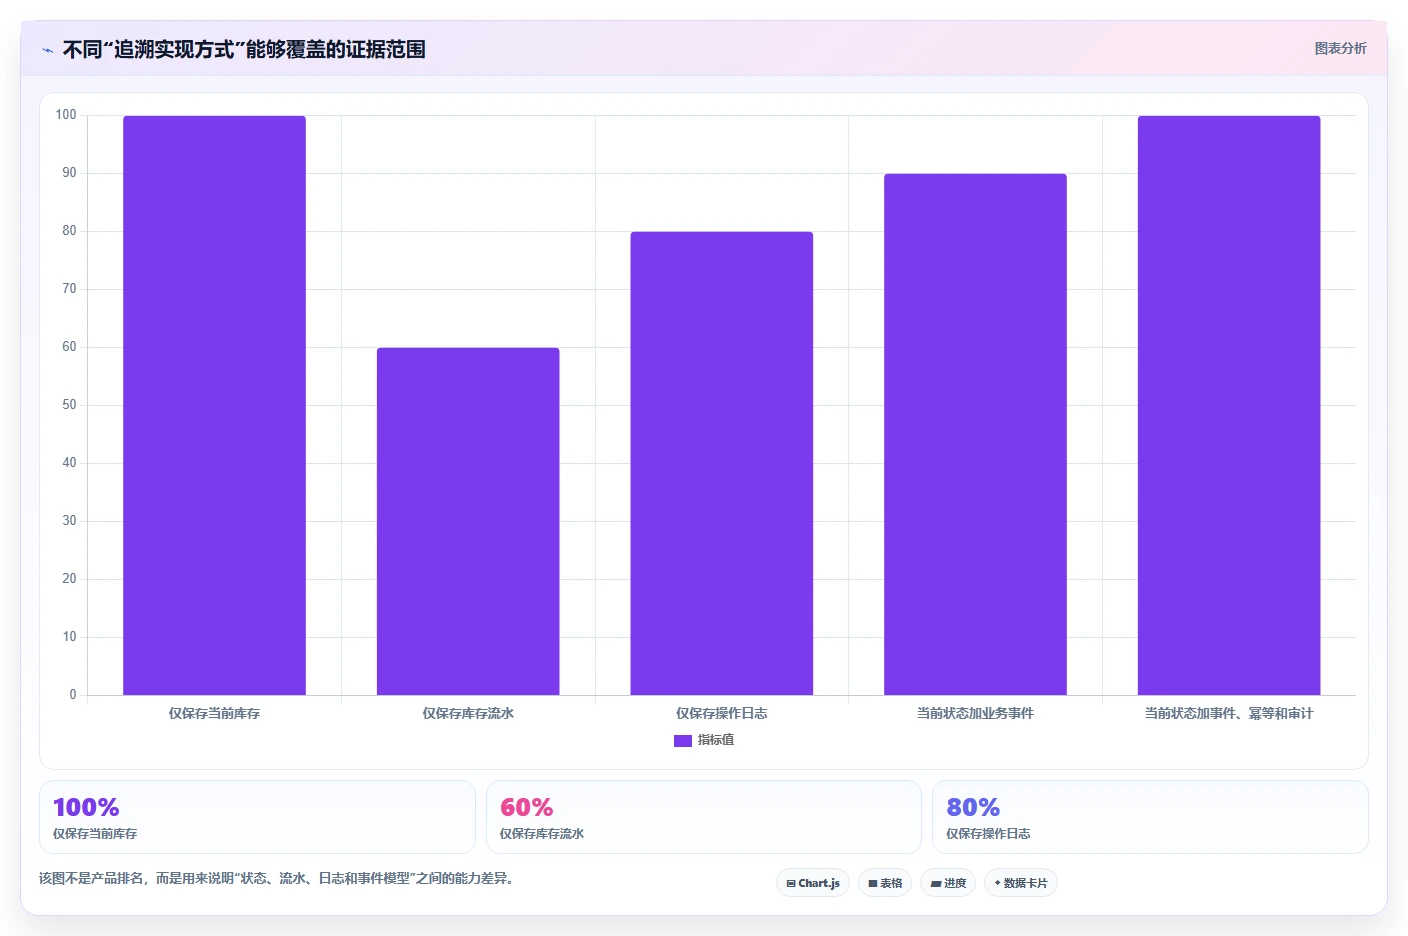Click the 仅保存库存流水 bar
This screenshot has width=1408, height=936.
(468, 521)
